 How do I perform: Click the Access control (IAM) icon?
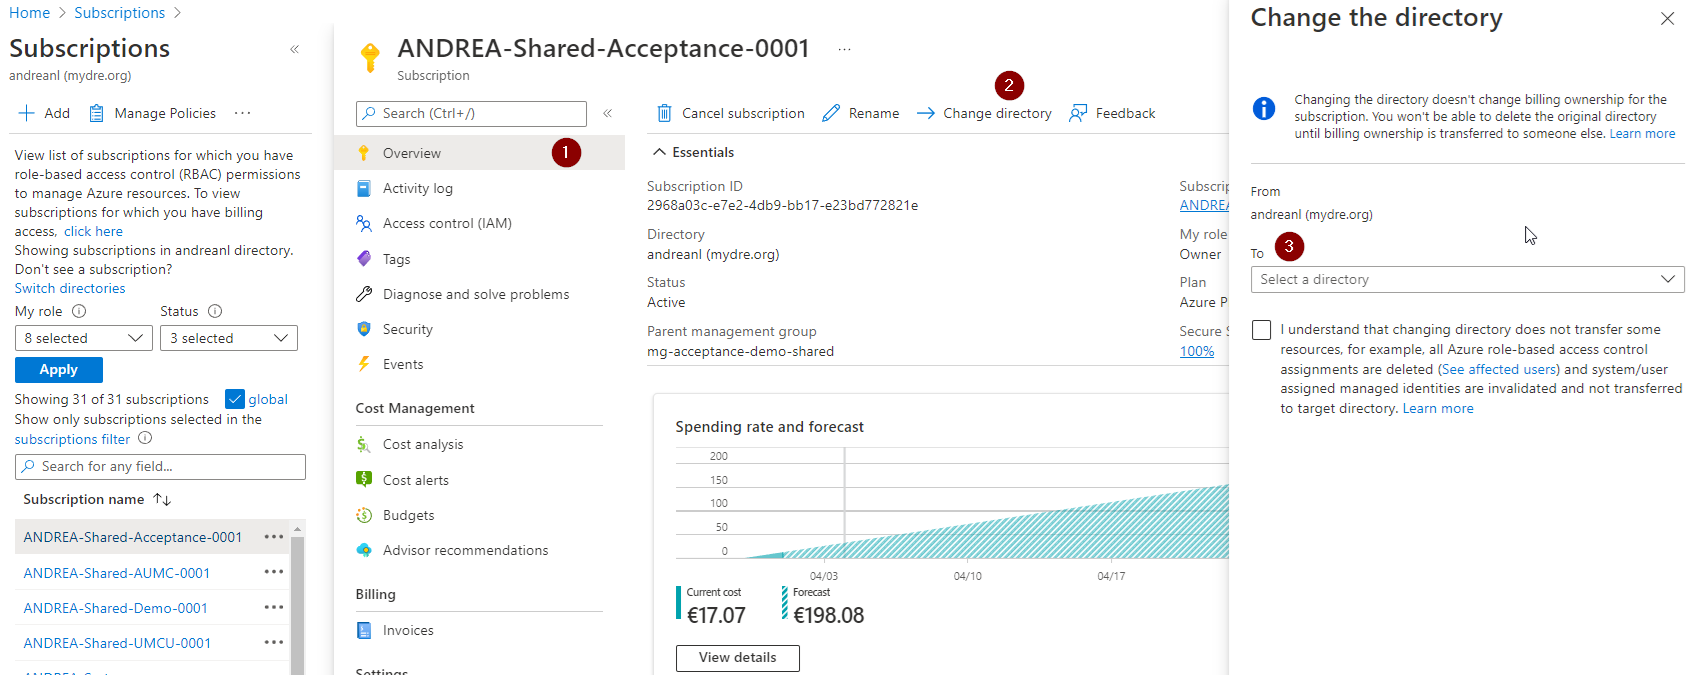(x=364, y=223)
